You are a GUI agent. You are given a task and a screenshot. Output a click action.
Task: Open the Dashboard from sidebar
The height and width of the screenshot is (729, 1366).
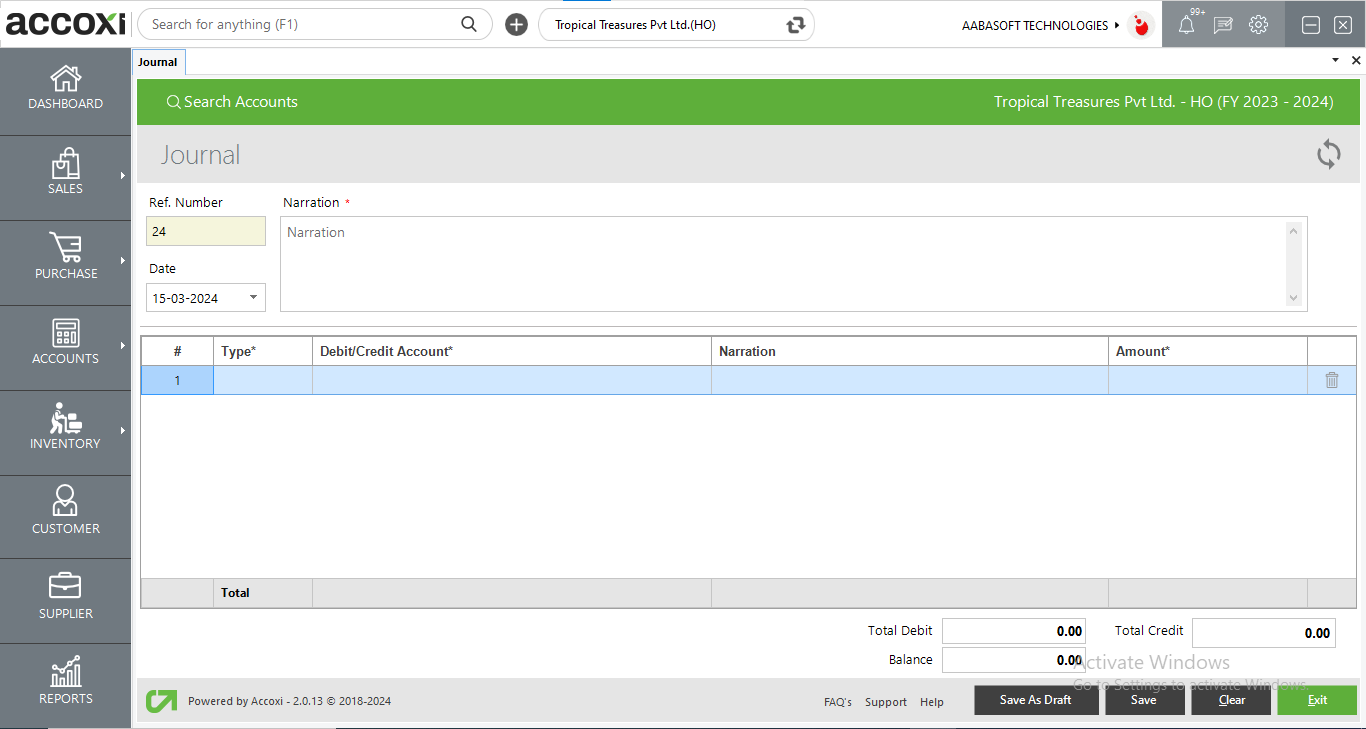(x=65, y=88)
